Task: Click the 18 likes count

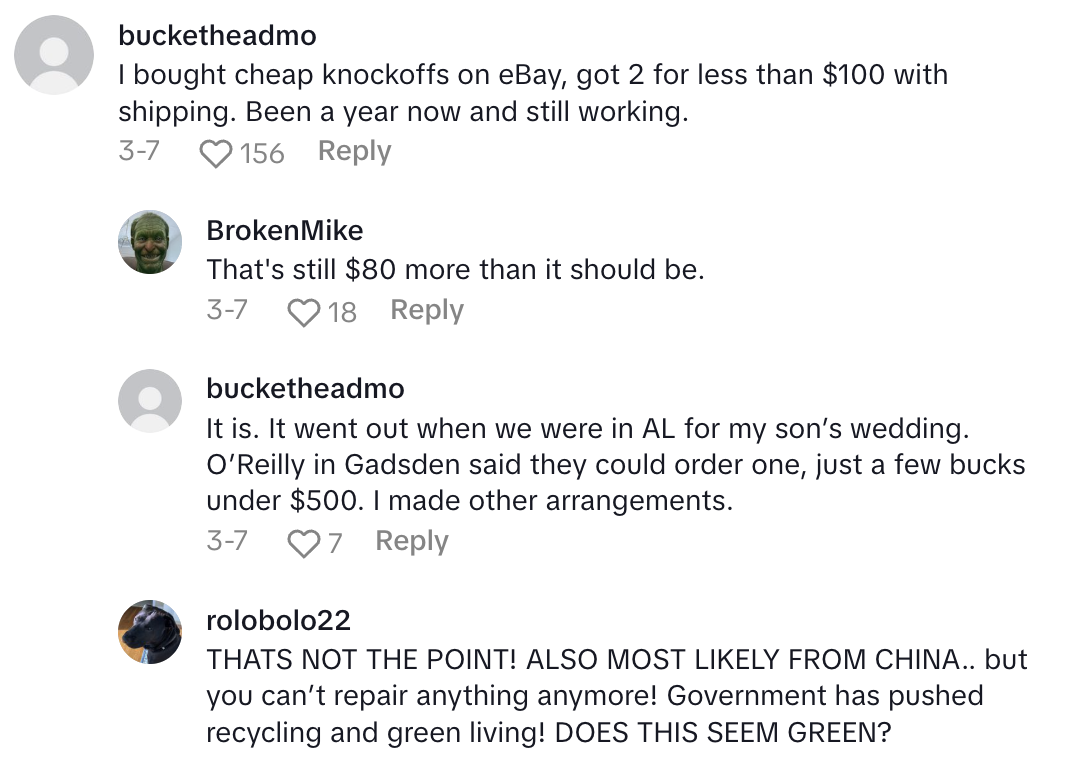Action: pos(342,312)
